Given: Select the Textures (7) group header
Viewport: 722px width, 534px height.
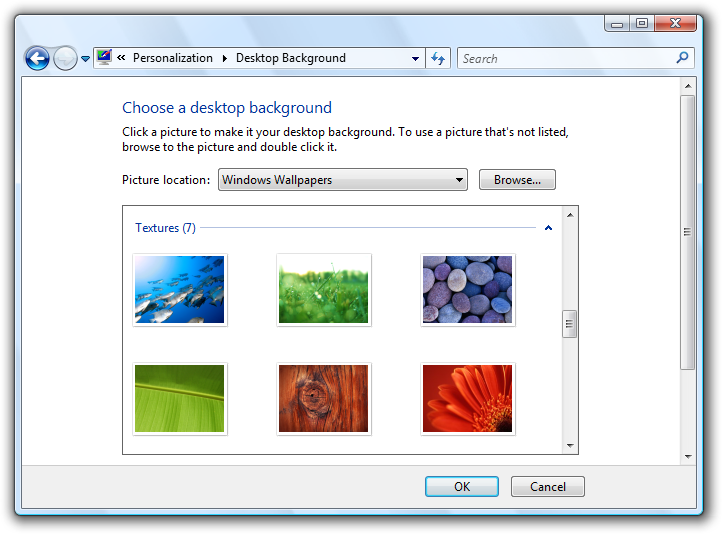Looking at the screenshot, I should [x=165, y=228].
